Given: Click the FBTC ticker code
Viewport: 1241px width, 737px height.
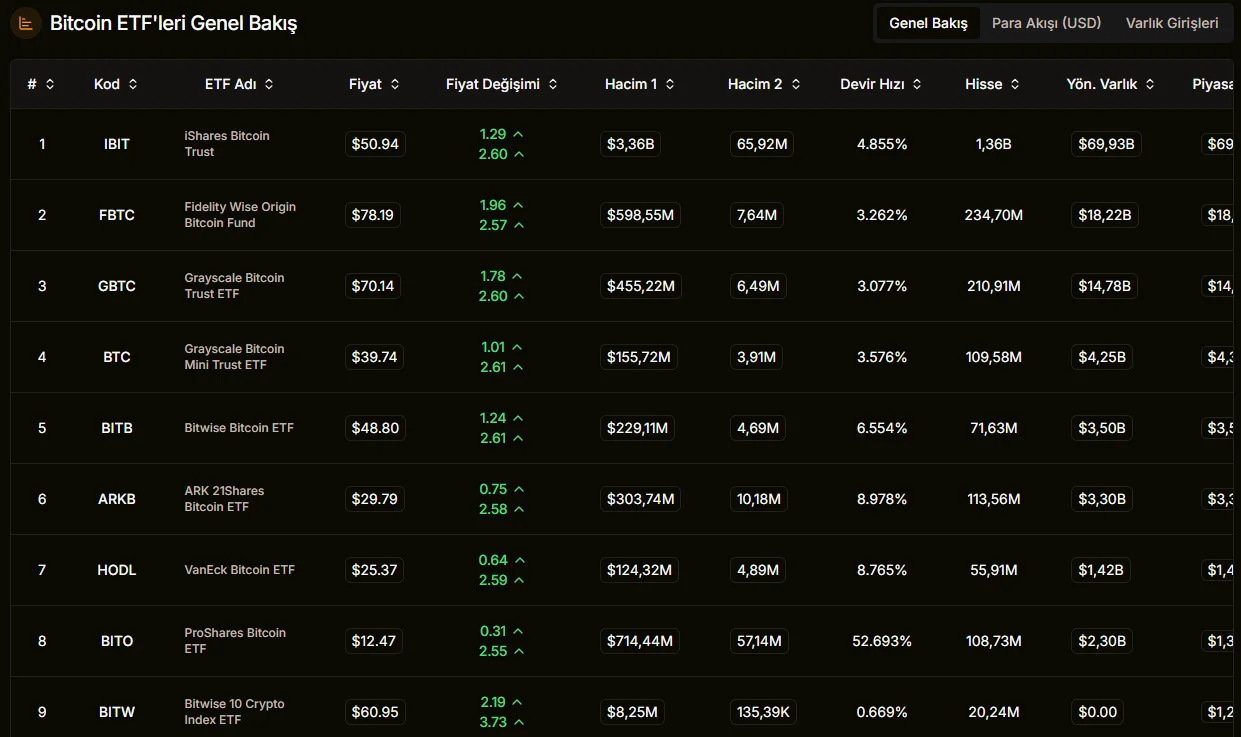Looking at the screenshot, I should point(117,215).
